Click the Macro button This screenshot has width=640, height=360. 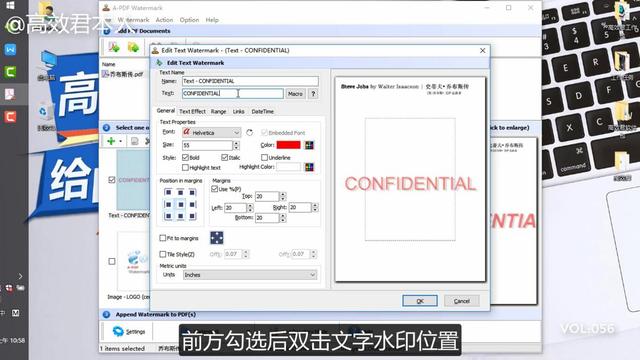pos(295,94)
